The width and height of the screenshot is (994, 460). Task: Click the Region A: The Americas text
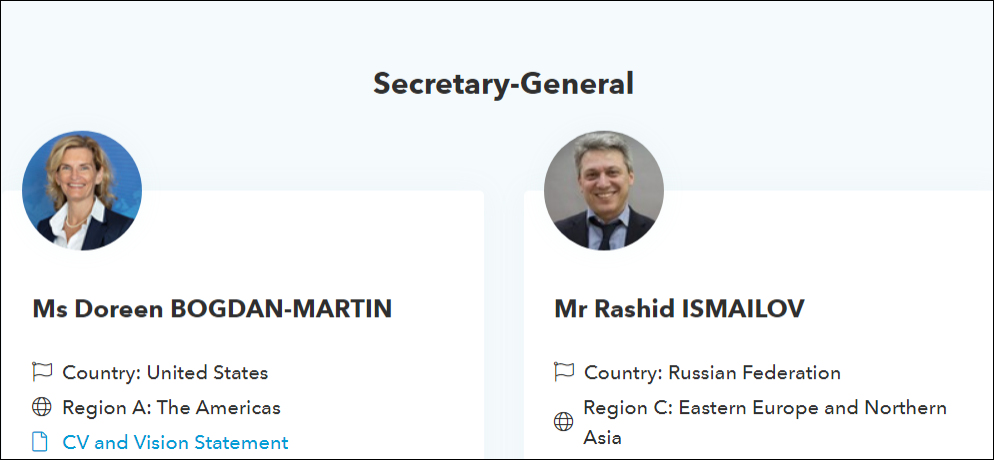tap(171, 408)
